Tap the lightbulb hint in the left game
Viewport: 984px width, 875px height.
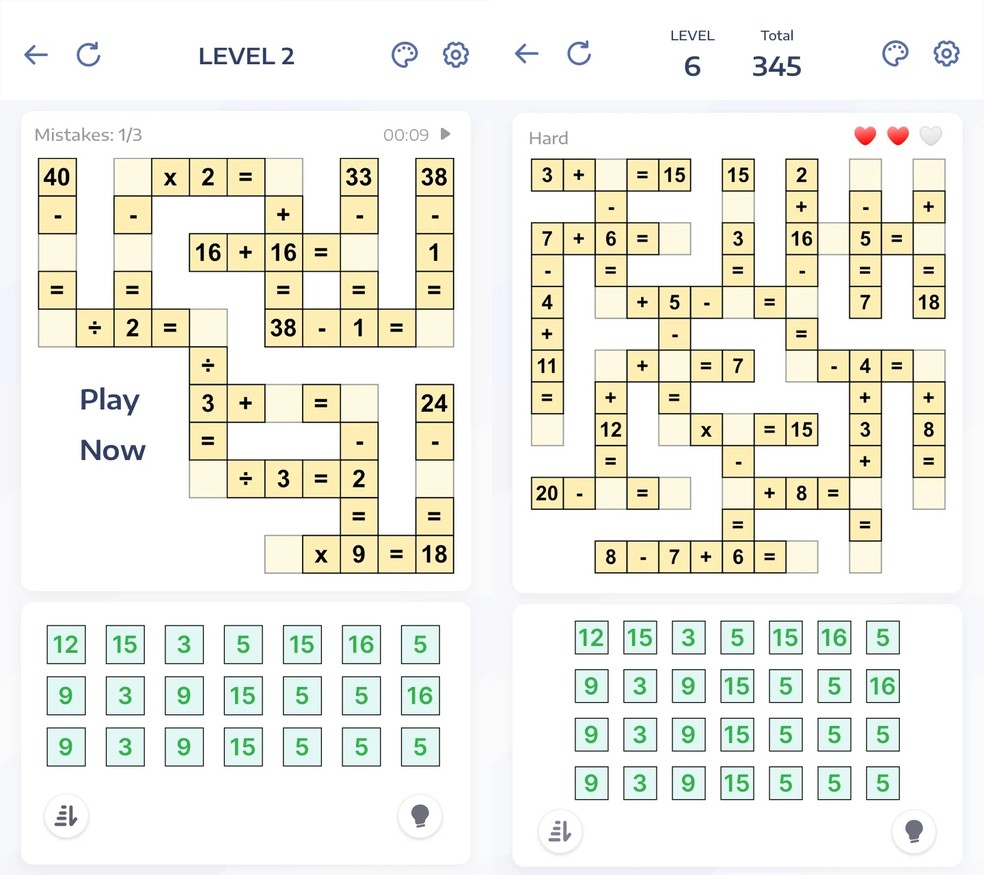[420, 817]
